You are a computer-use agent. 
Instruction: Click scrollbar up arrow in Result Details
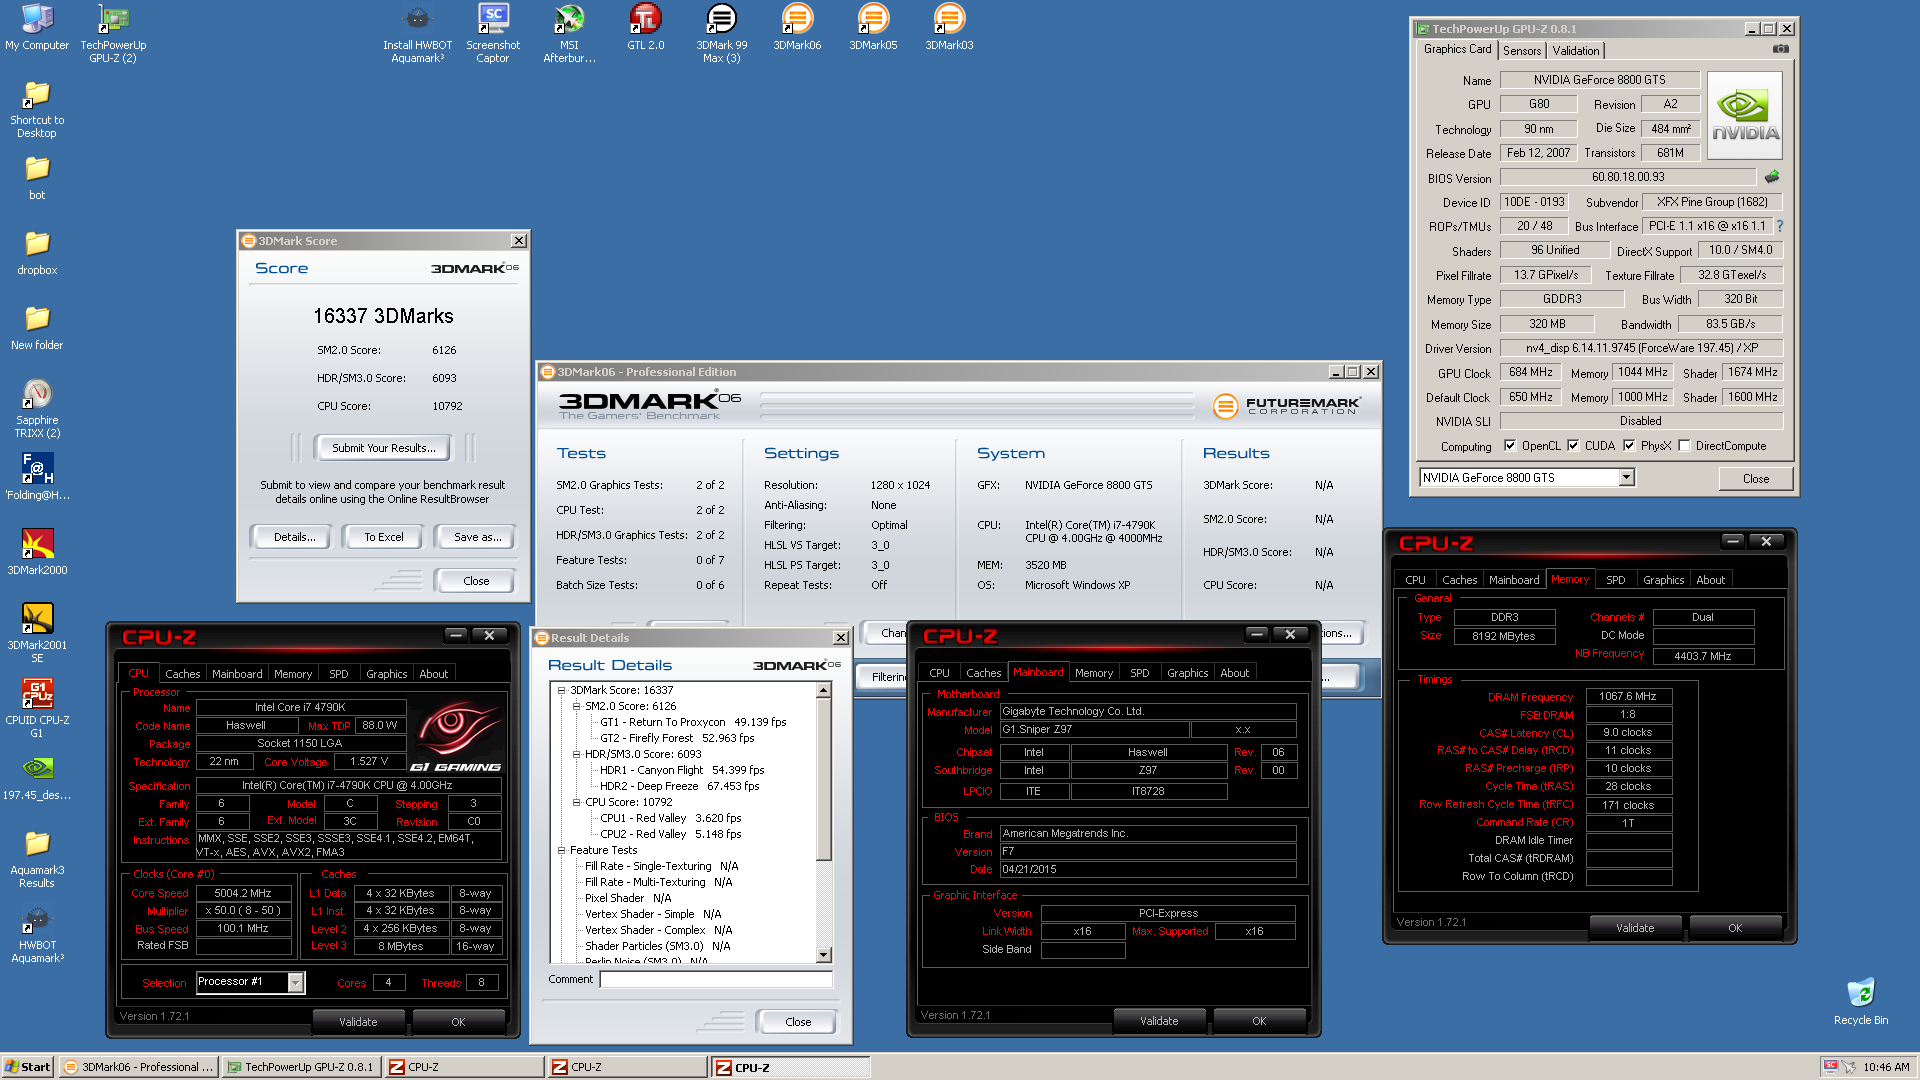tap(824, 691)
